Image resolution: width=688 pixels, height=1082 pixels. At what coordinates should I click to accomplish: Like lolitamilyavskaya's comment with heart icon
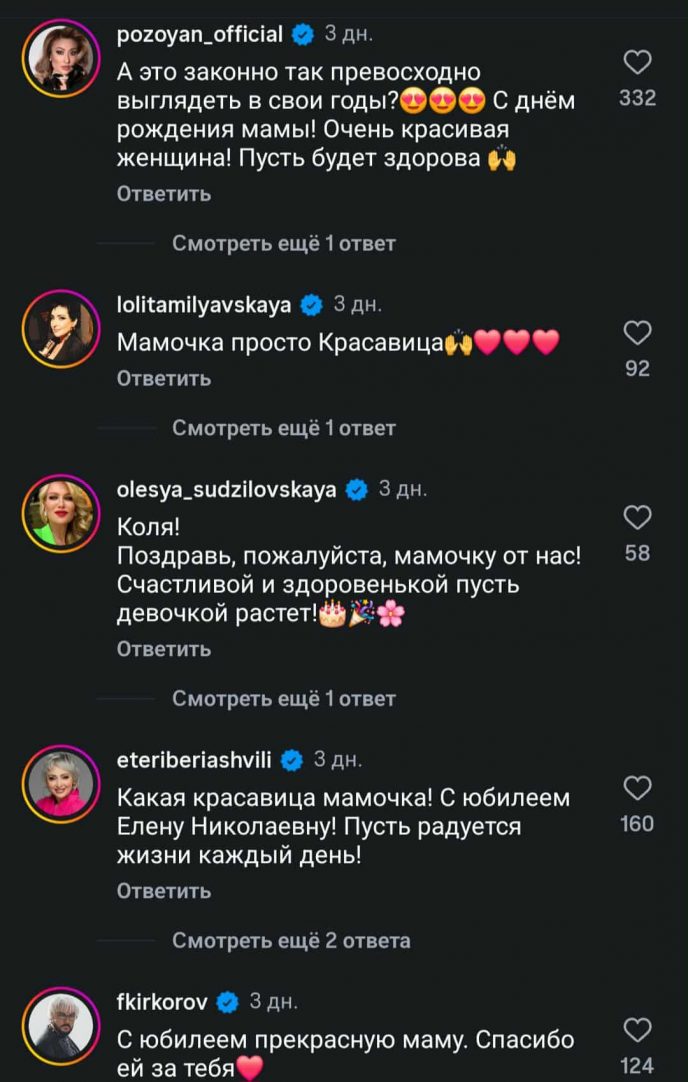(x=637, y=333)
